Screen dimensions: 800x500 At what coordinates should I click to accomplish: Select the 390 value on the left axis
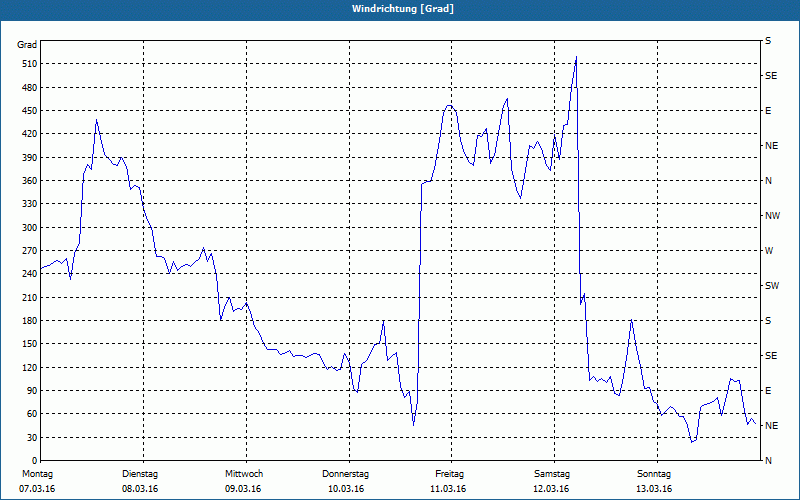click(30, 158)
